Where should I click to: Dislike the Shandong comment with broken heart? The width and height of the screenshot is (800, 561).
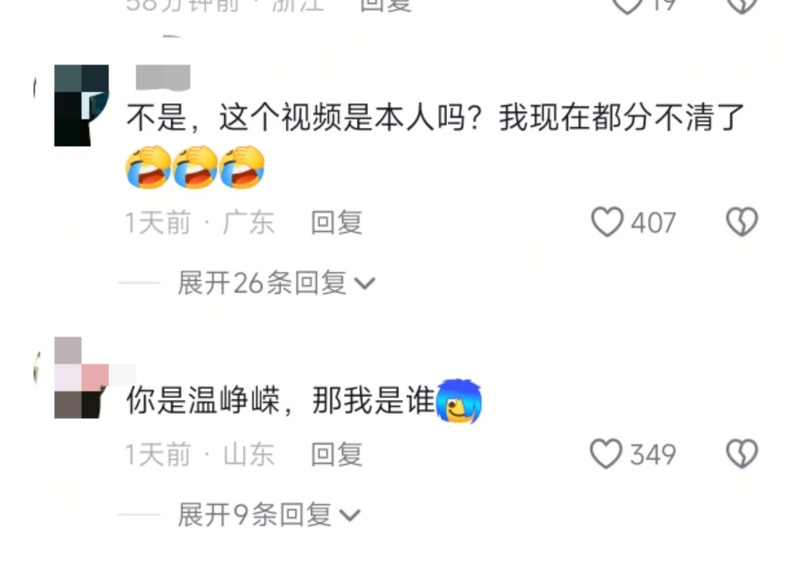pyautogui.click(x=742, y=453)
